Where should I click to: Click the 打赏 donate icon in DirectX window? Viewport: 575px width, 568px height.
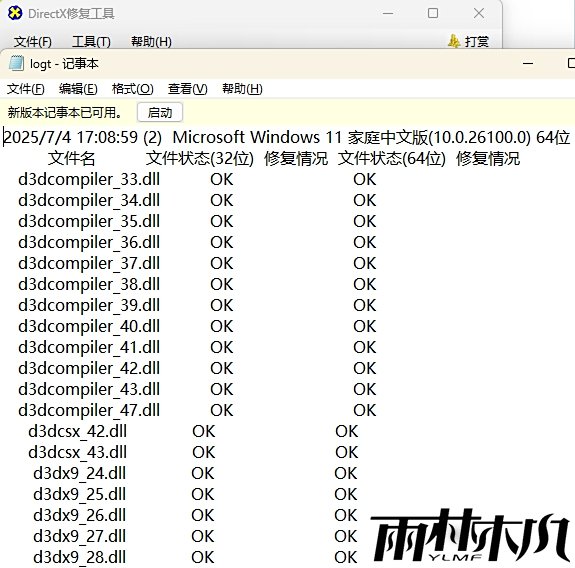(x=454, y=41)
